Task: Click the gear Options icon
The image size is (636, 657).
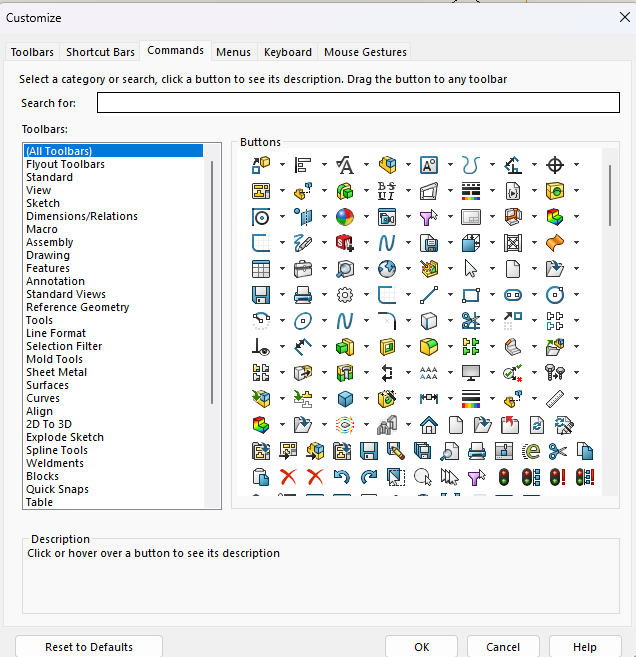Action: point(345,295)
